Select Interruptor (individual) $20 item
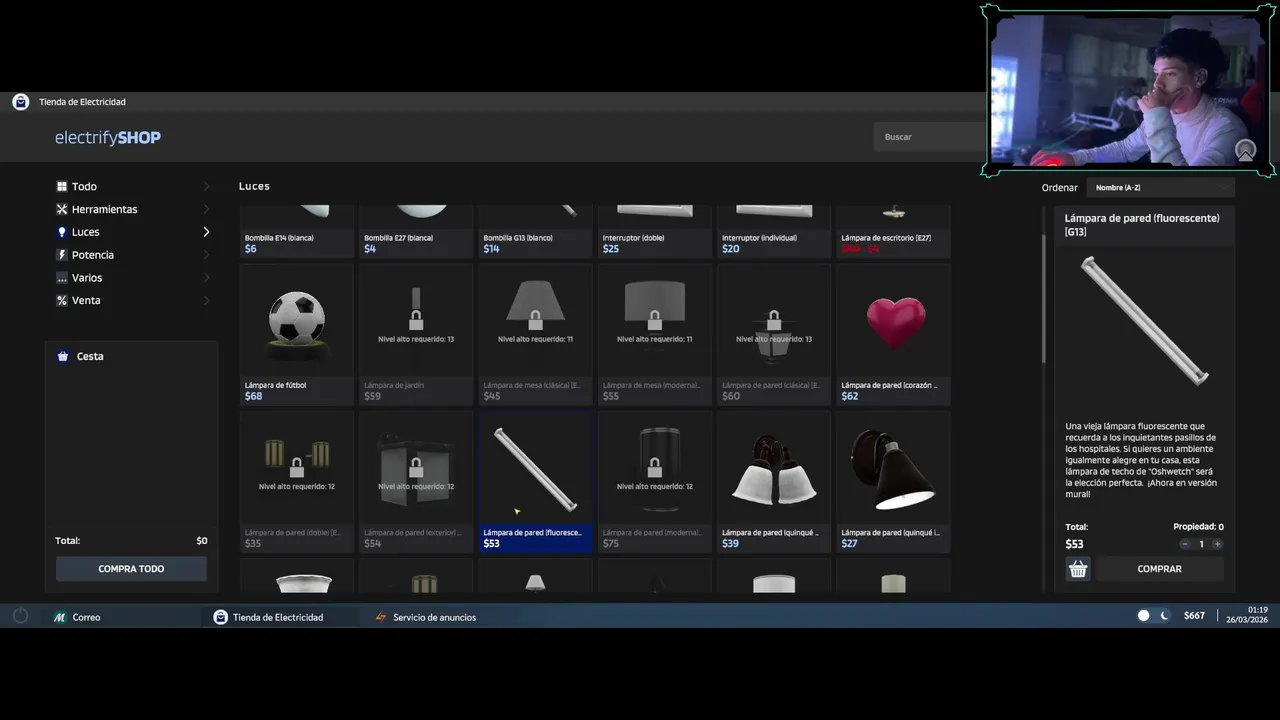This screenshot has height=720, width=1280. [774, 232]
